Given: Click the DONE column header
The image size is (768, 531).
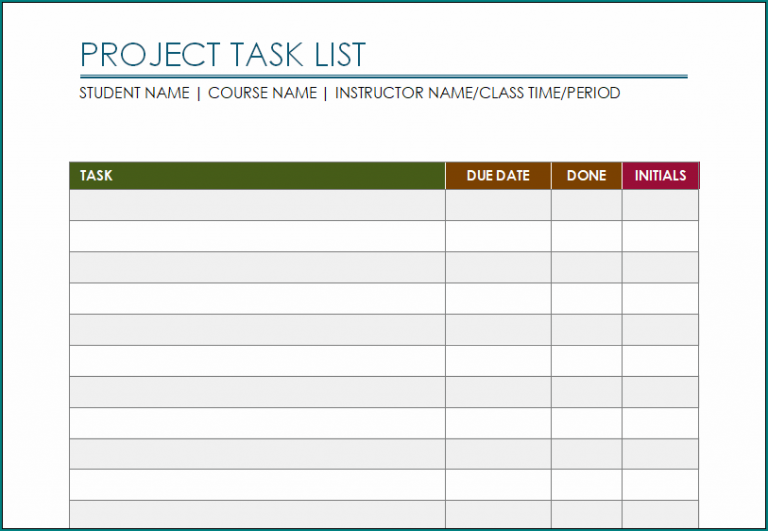Looking at the screenshot, I should pos(586,176).
